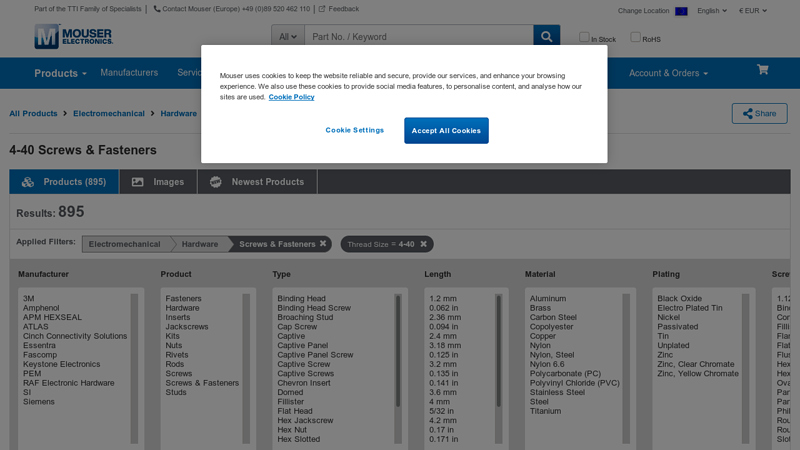Click the search magnifier button

tap(546, 37)
